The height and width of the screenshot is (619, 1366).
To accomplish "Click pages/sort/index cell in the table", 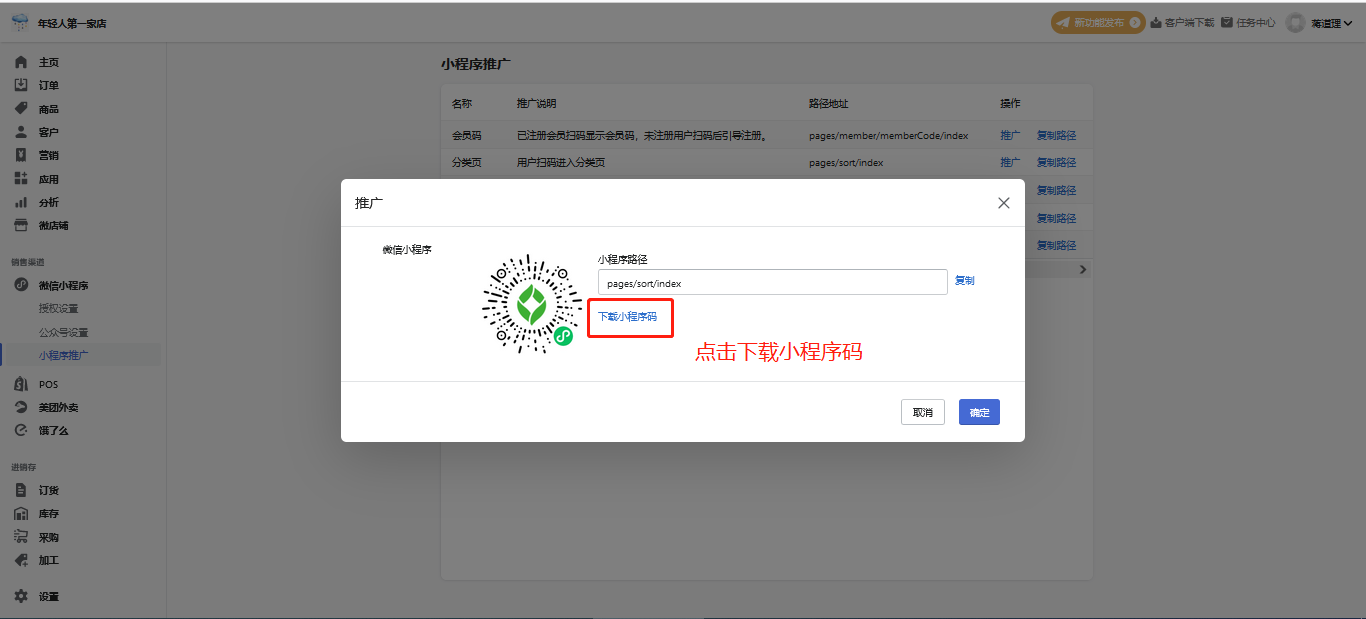I will click(846, 162).
